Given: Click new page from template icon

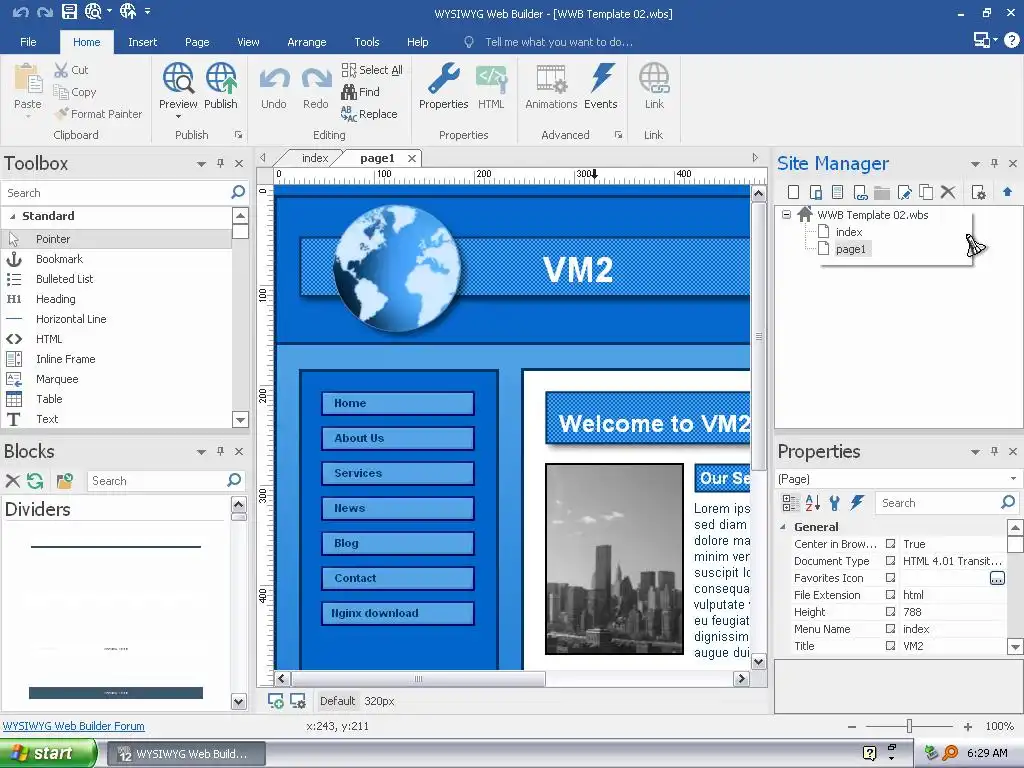Looking at the screenshot, I should click(838, 192).
